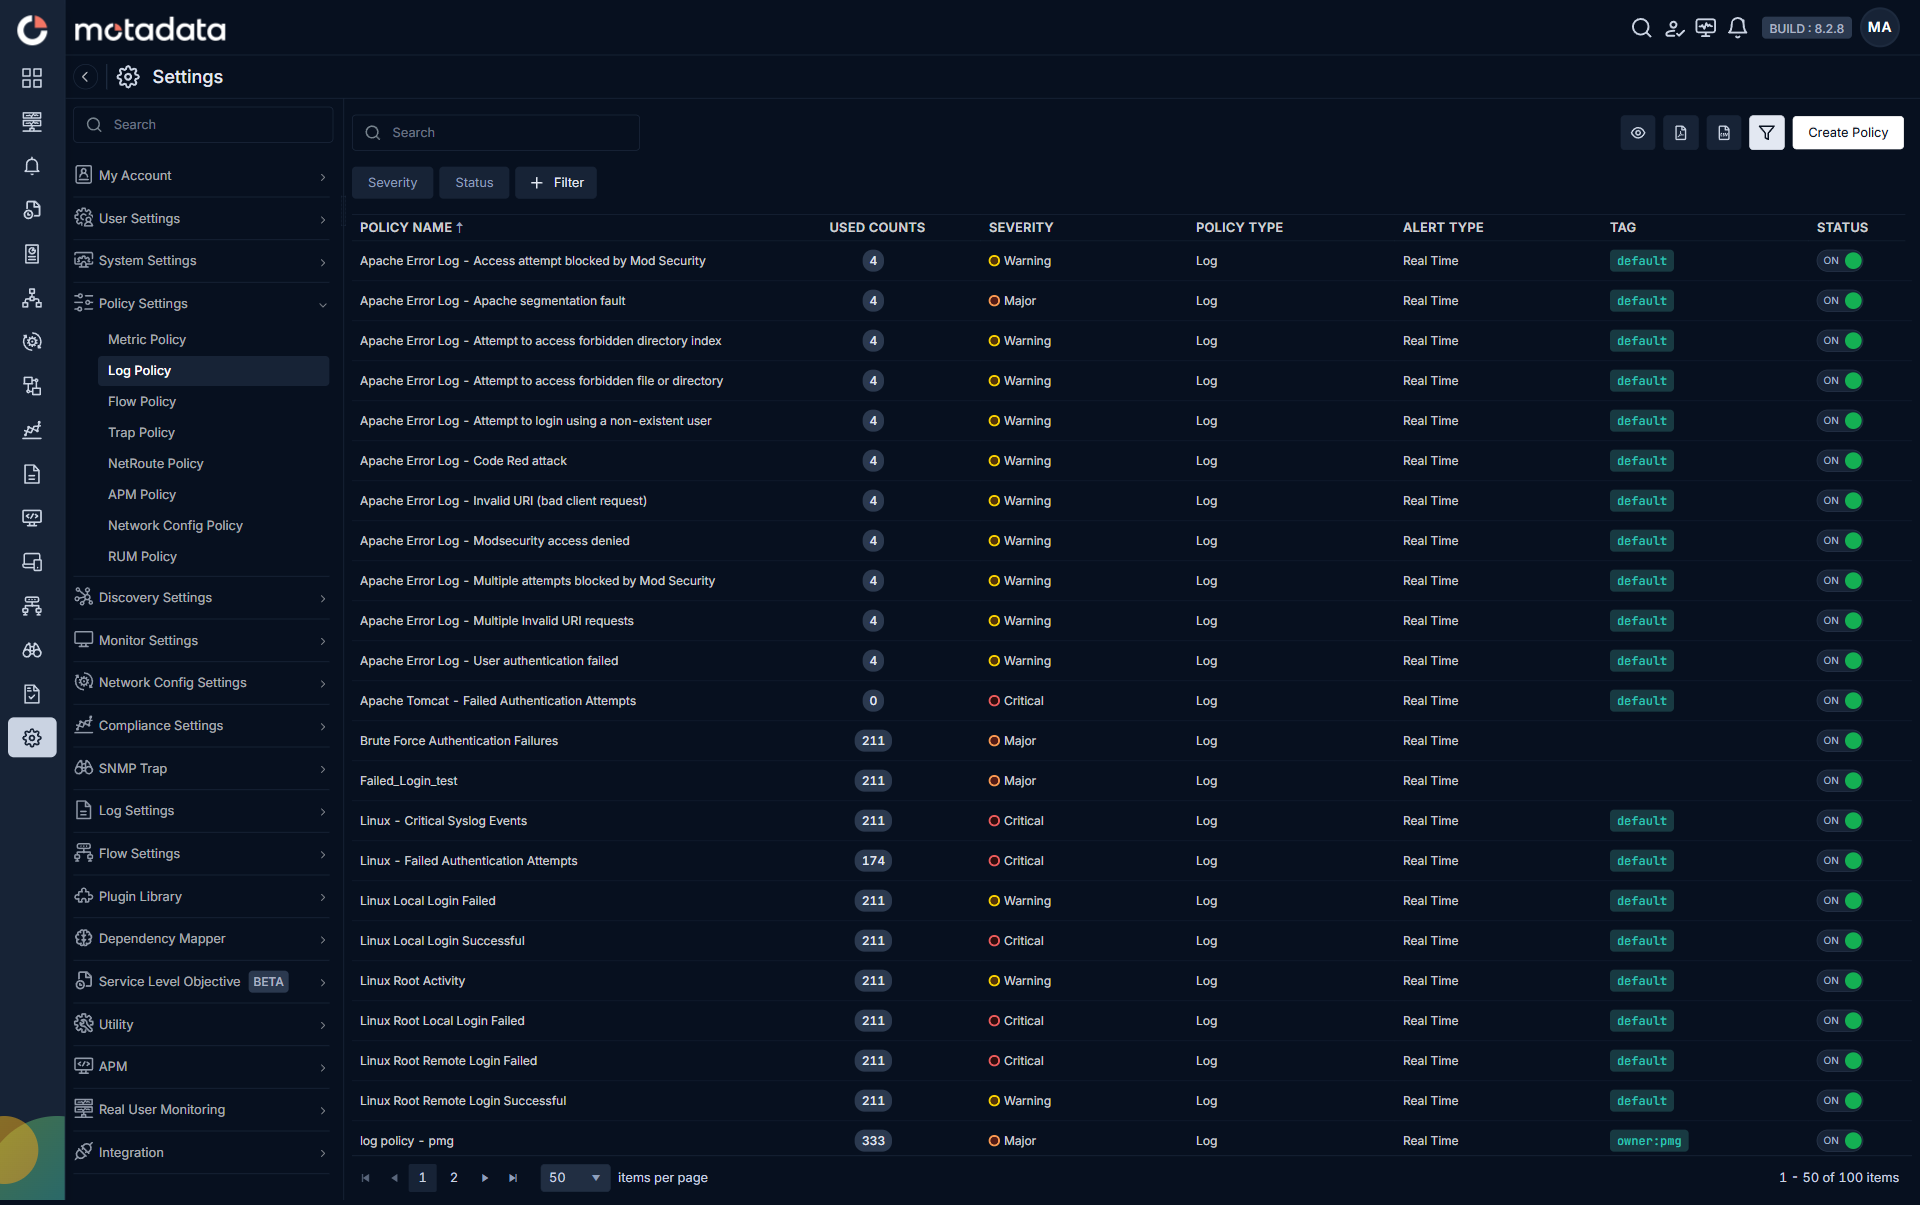Open the trend chart icon in left rail
This screenshot has width=1920, height=1205.
[x=32, y=430]
